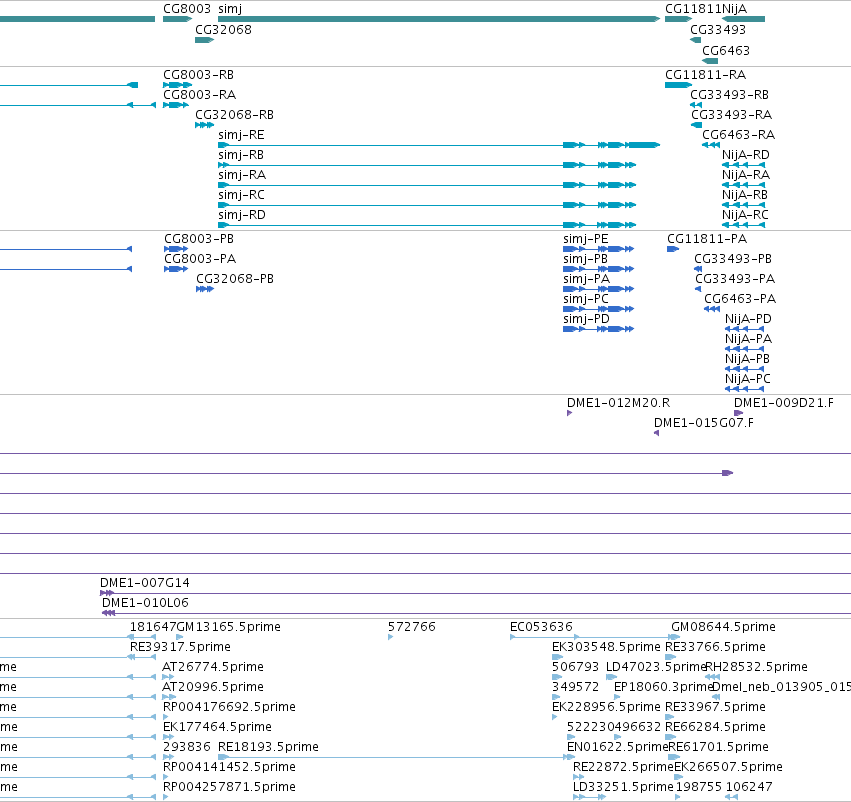
Task: Click transcript NijA-RB label
Action: (745, 195)
